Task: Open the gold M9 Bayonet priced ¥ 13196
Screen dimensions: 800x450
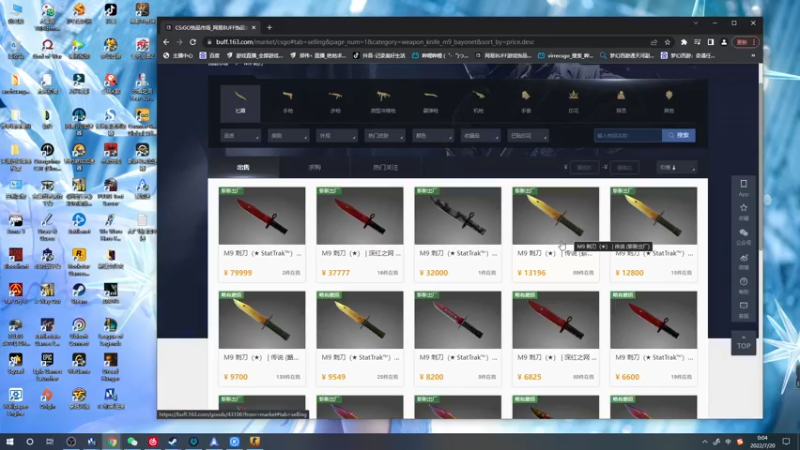Action: pos(556,234)
